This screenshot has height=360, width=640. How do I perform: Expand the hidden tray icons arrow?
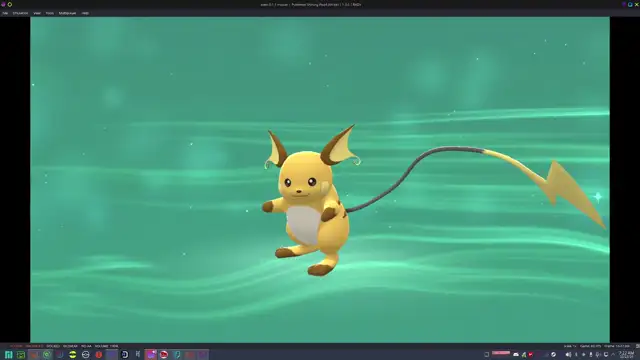613,355
